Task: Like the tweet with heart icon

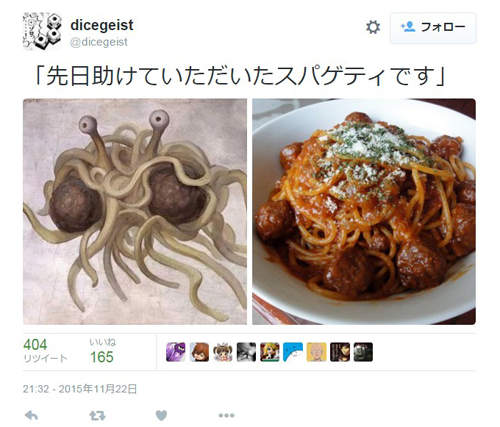Action: (x=161, y=416)
